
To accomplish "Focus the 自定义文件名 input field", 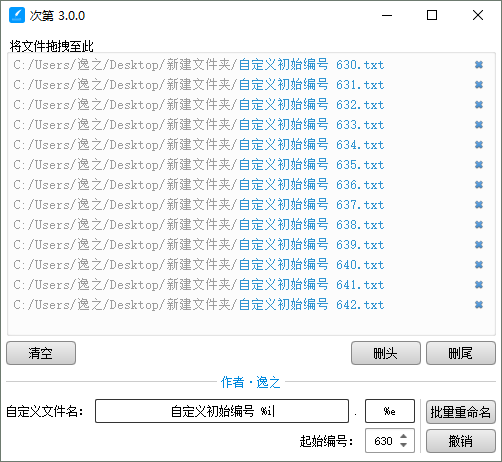I will 222,411.
